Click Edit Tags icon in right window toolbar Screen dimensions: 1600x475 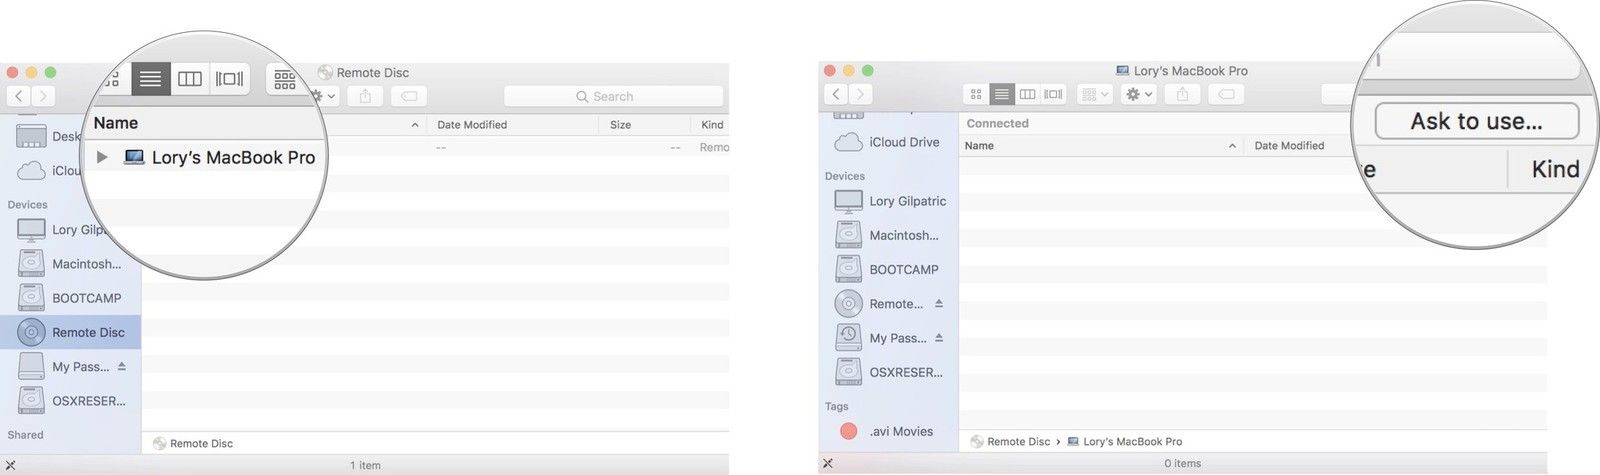[x=1226, y=94]
